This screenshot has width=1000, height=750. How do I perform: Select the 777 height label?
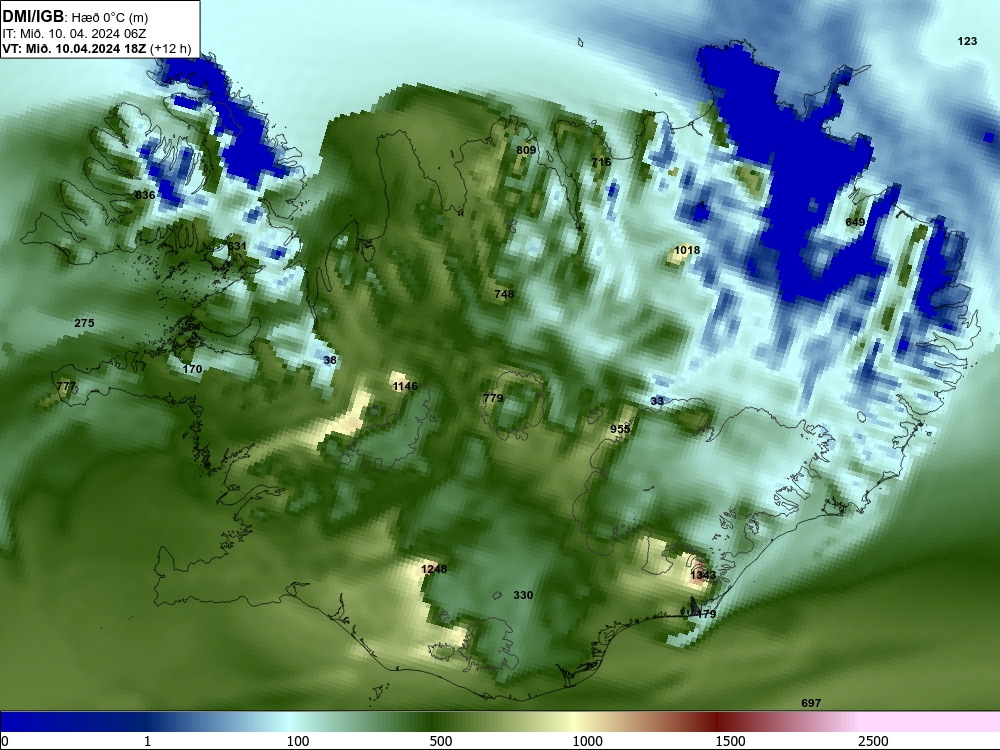coord(66,386)
